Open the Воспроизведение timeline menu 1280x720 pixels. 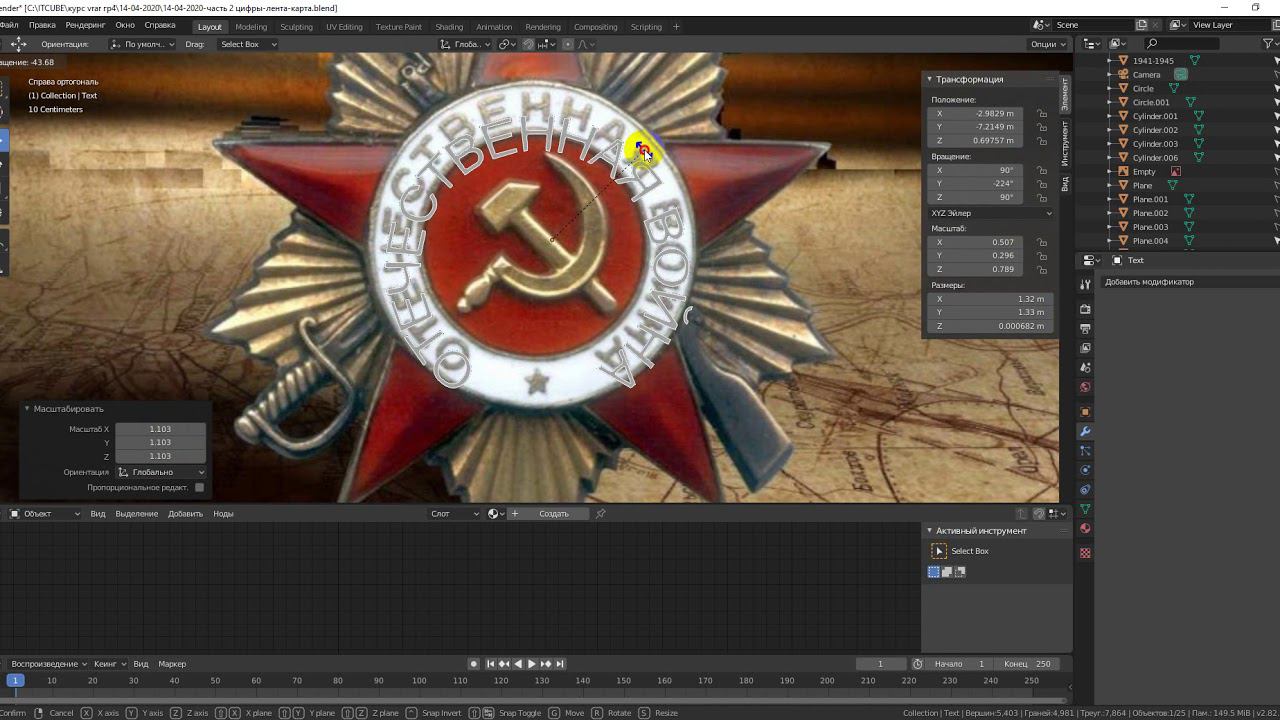point(47,664)
